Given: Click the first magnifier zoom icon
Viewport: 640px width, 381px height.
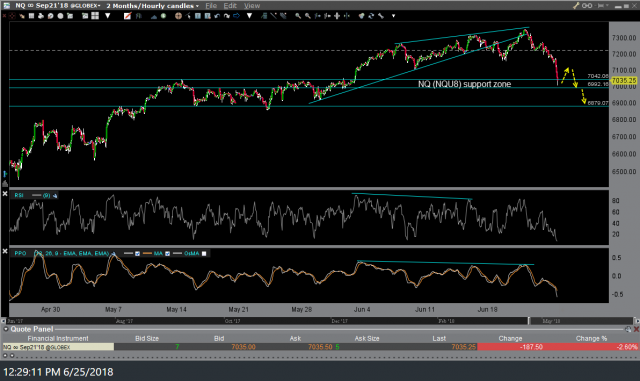Looking at the screenshot, I should click(298, 16).
